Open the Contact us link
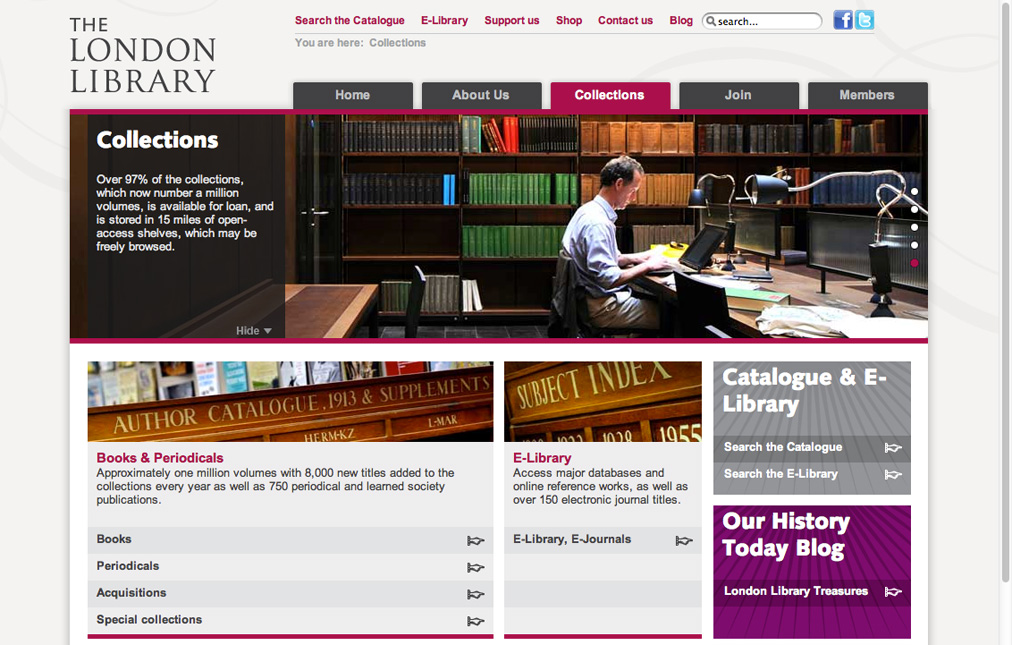This screenshot has width=1012, height=645. click(x=625, y=21)
